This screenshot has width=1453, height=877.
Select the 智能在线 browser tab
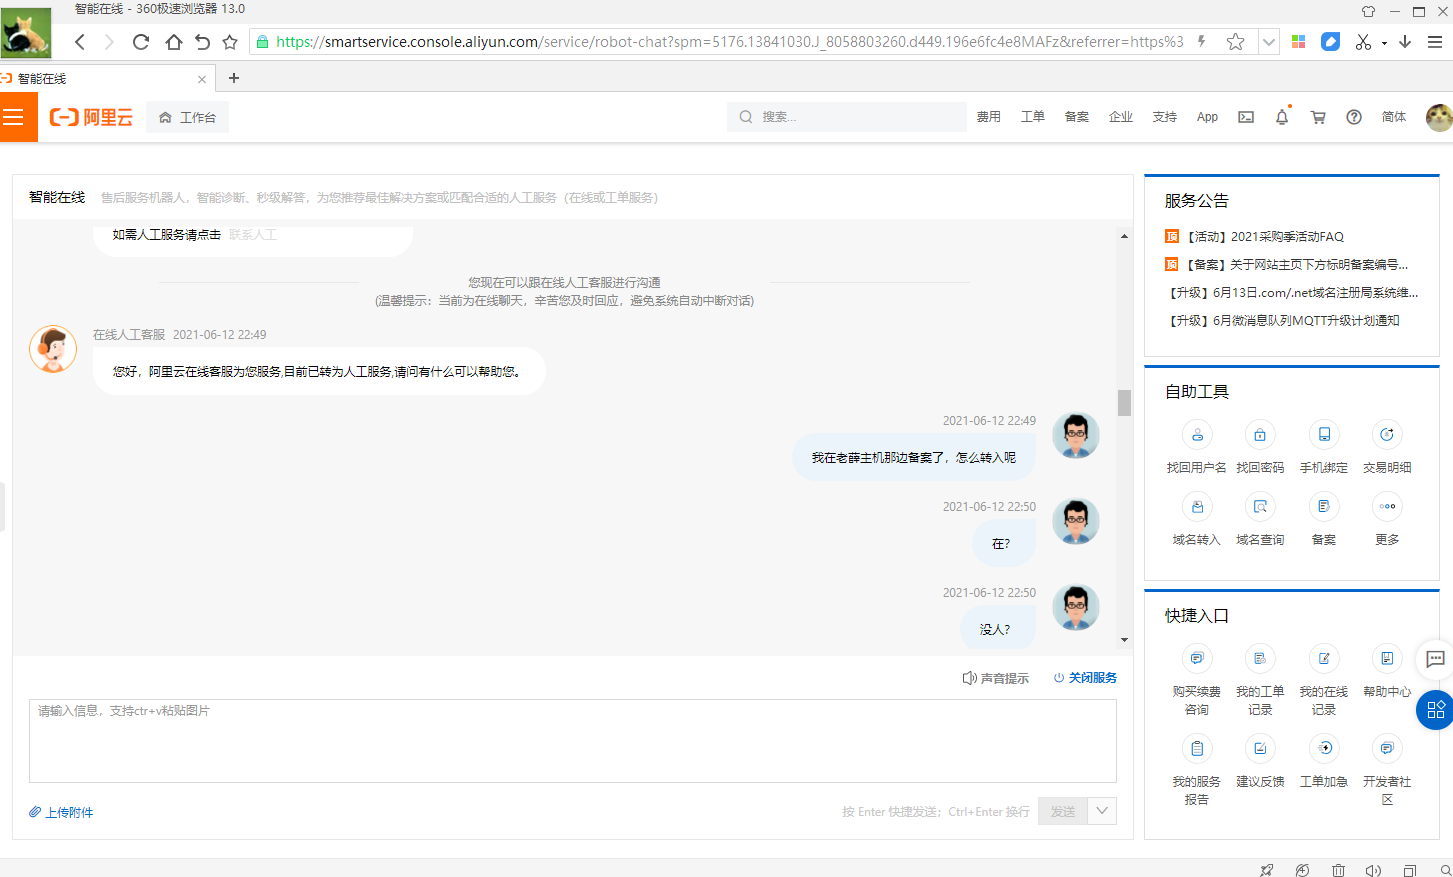[100, 79]
